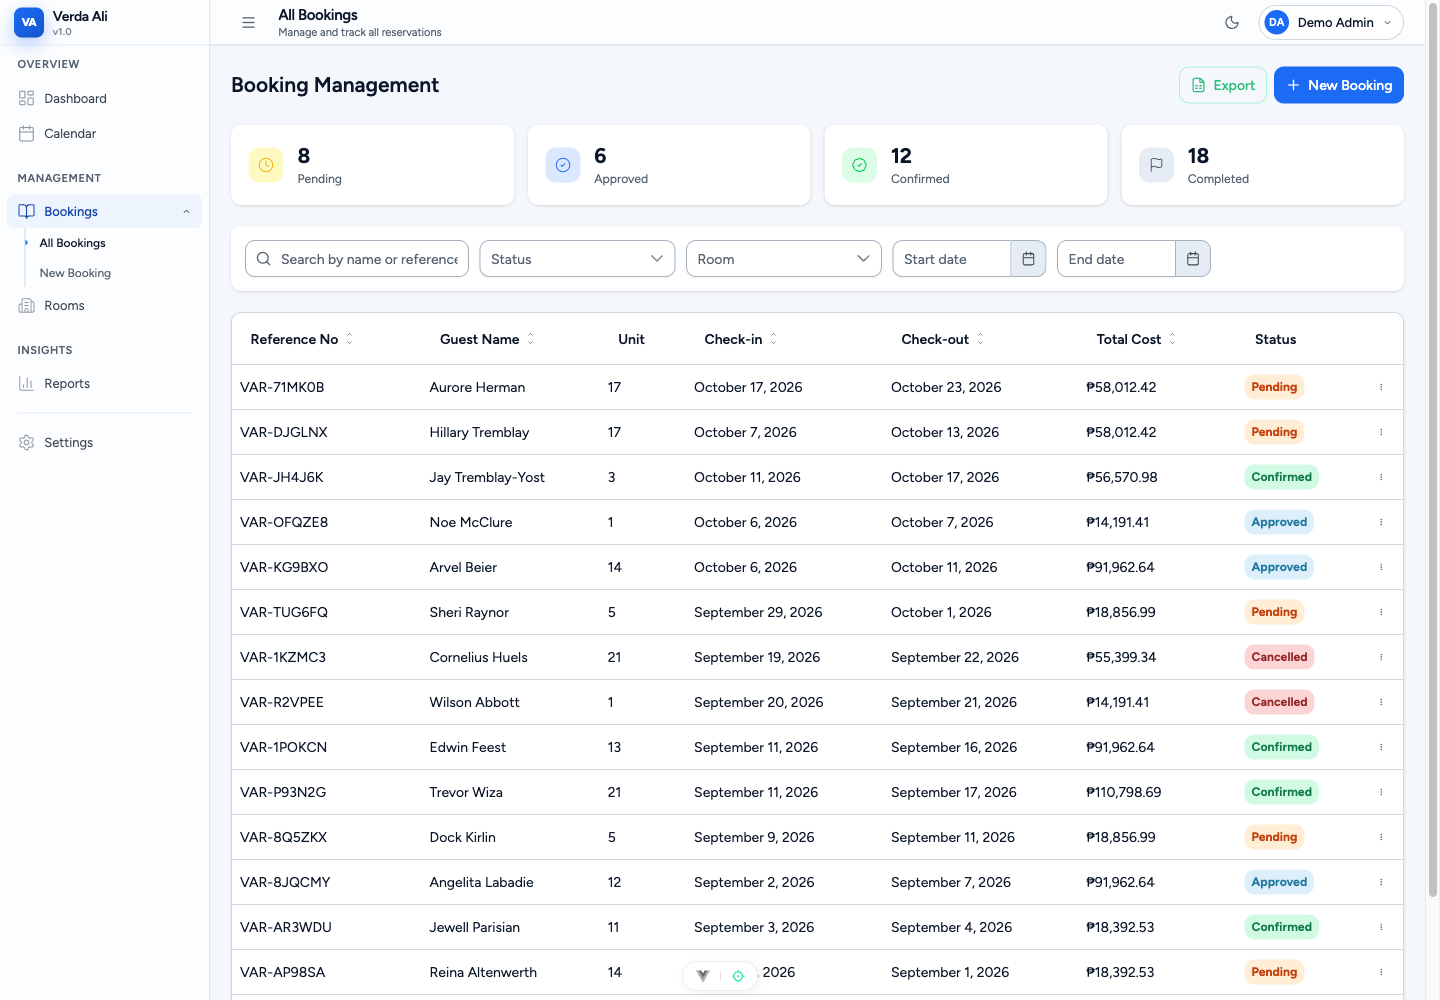Select reference VAR-KG9BXO

click(284, 567)
